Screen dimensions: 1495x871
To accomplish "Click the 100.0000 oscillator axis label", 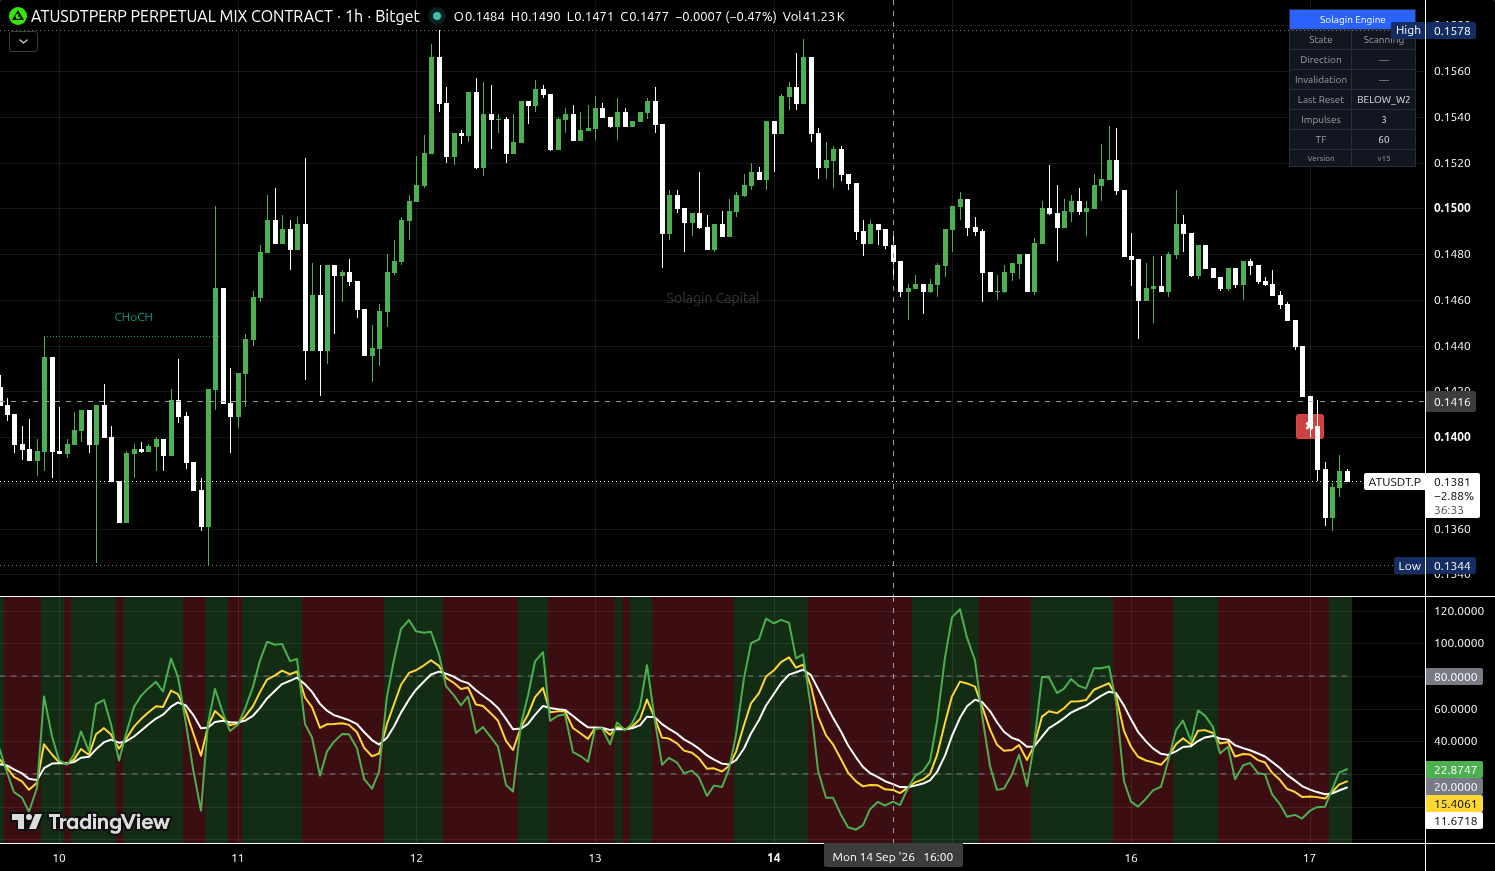I will coord(1458,643).
